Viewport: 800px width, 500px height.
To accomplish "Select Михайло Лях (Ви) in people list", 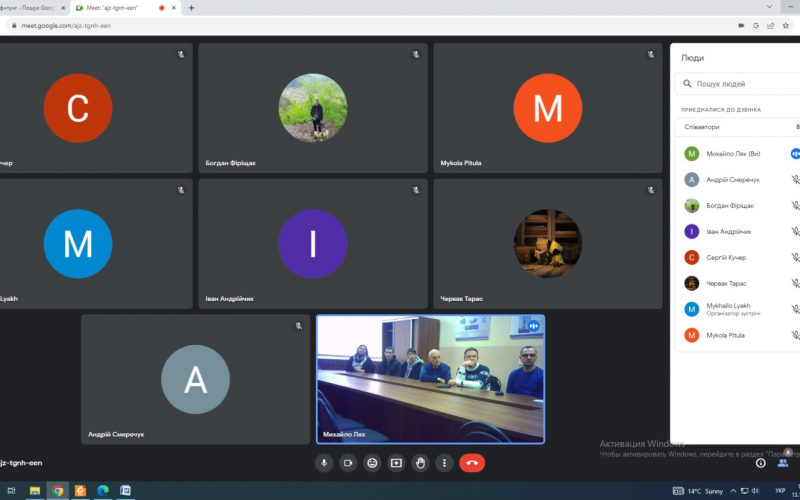I will (x=737, y=154).
